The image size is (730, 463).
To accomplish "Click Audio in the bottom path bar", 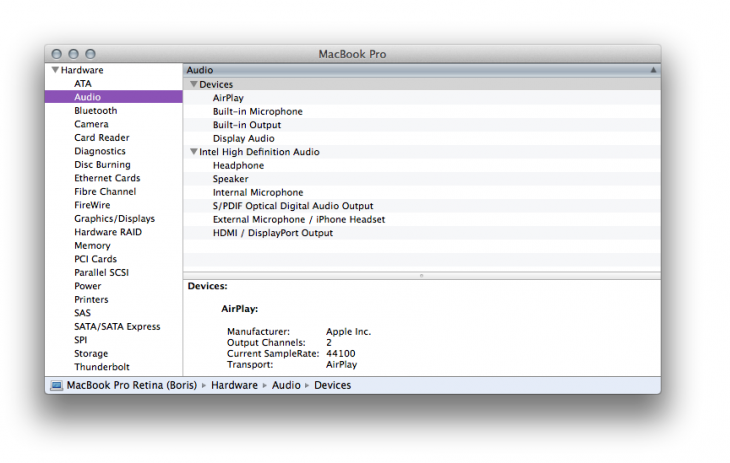I will [x=286, y=385].
